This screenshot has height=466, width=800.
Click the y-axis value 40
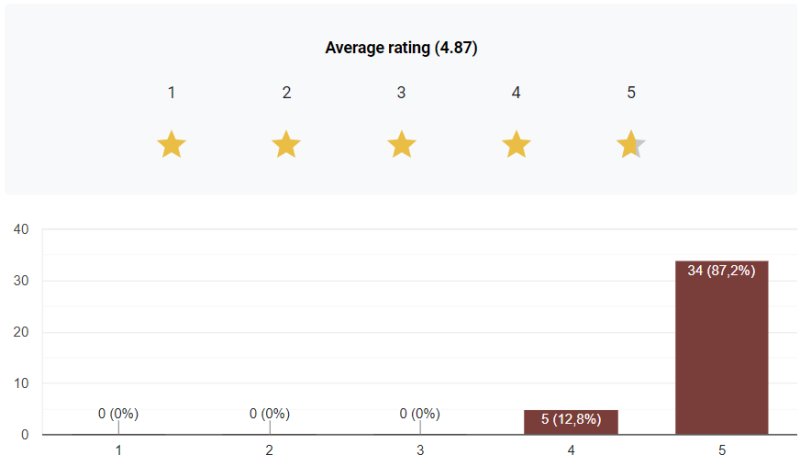coord(21,229)
